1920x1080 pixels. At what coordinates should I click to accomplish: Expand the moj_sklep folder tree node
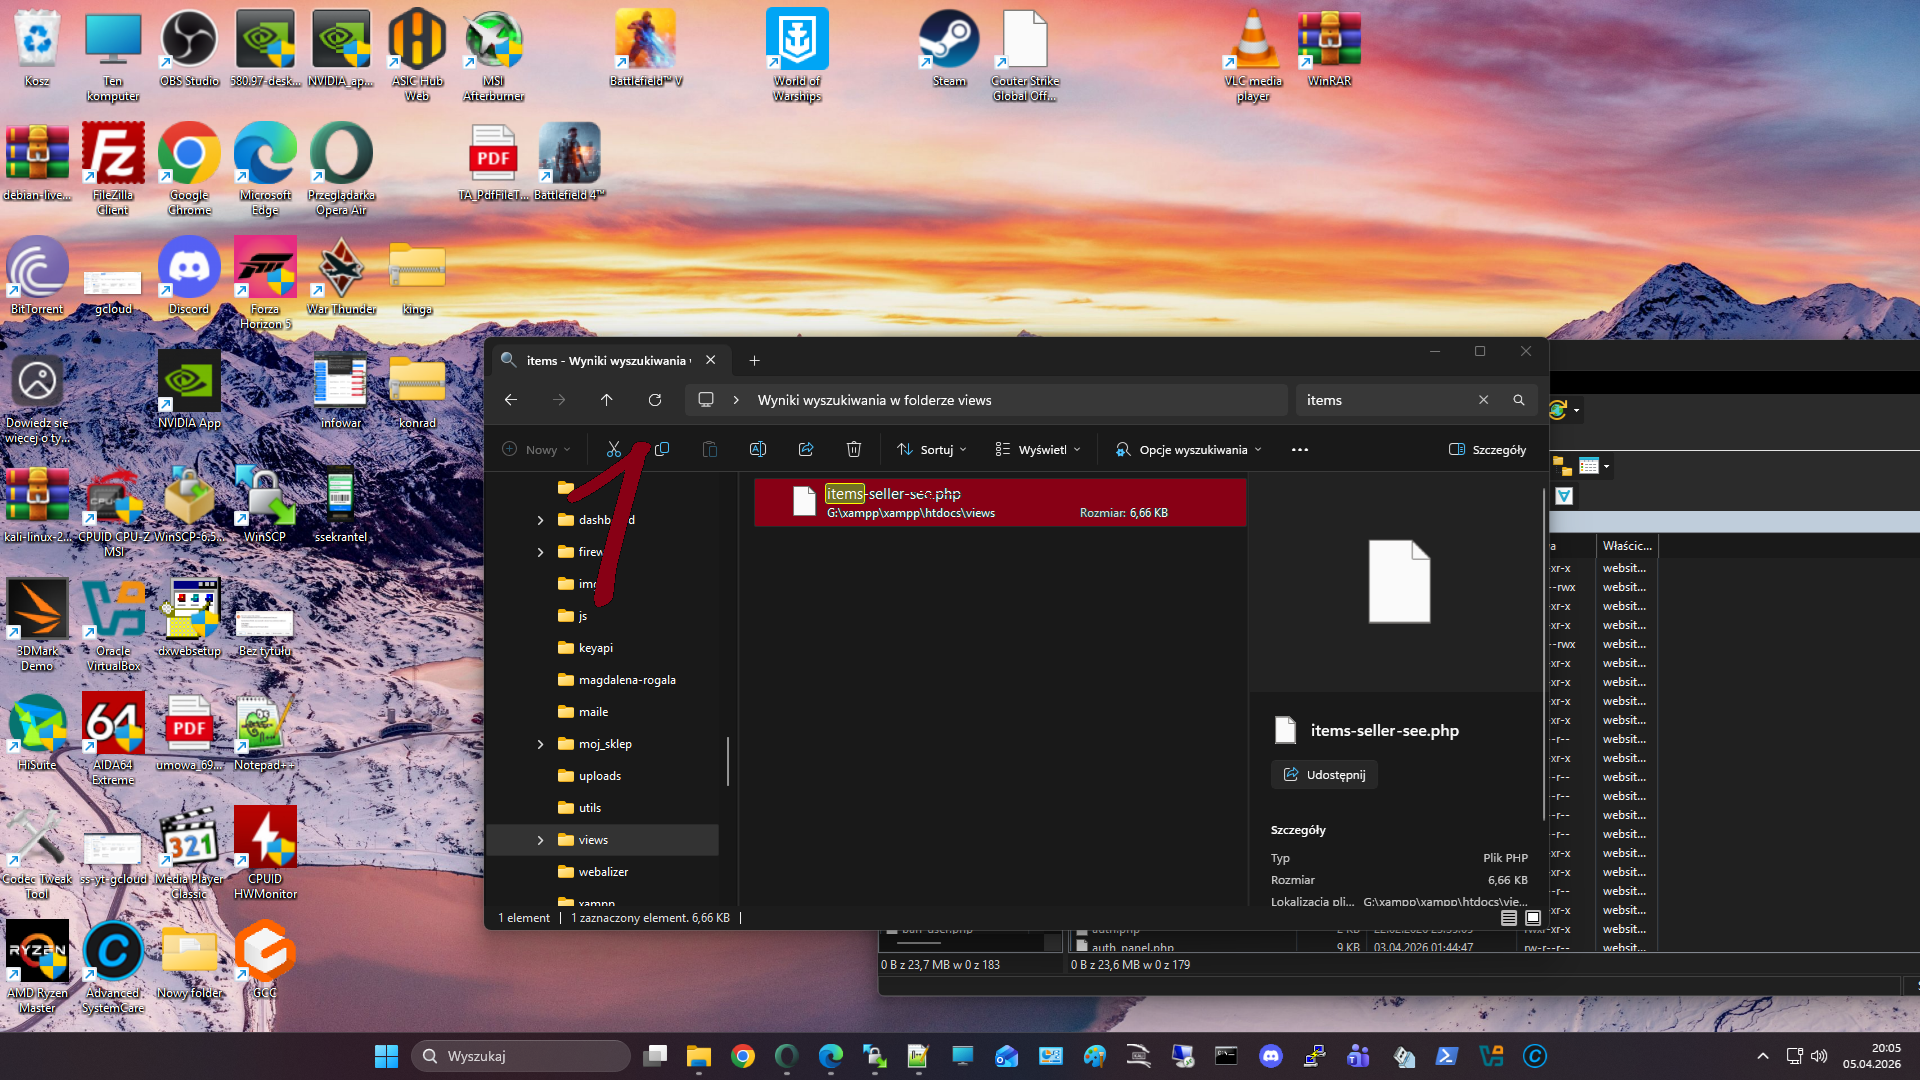[x=541, y=744]
